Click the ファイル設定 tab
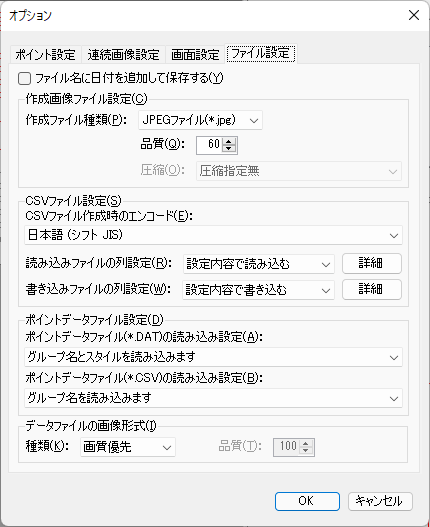The width and height of the screenshot is (430, 527). tap(261, 54)
